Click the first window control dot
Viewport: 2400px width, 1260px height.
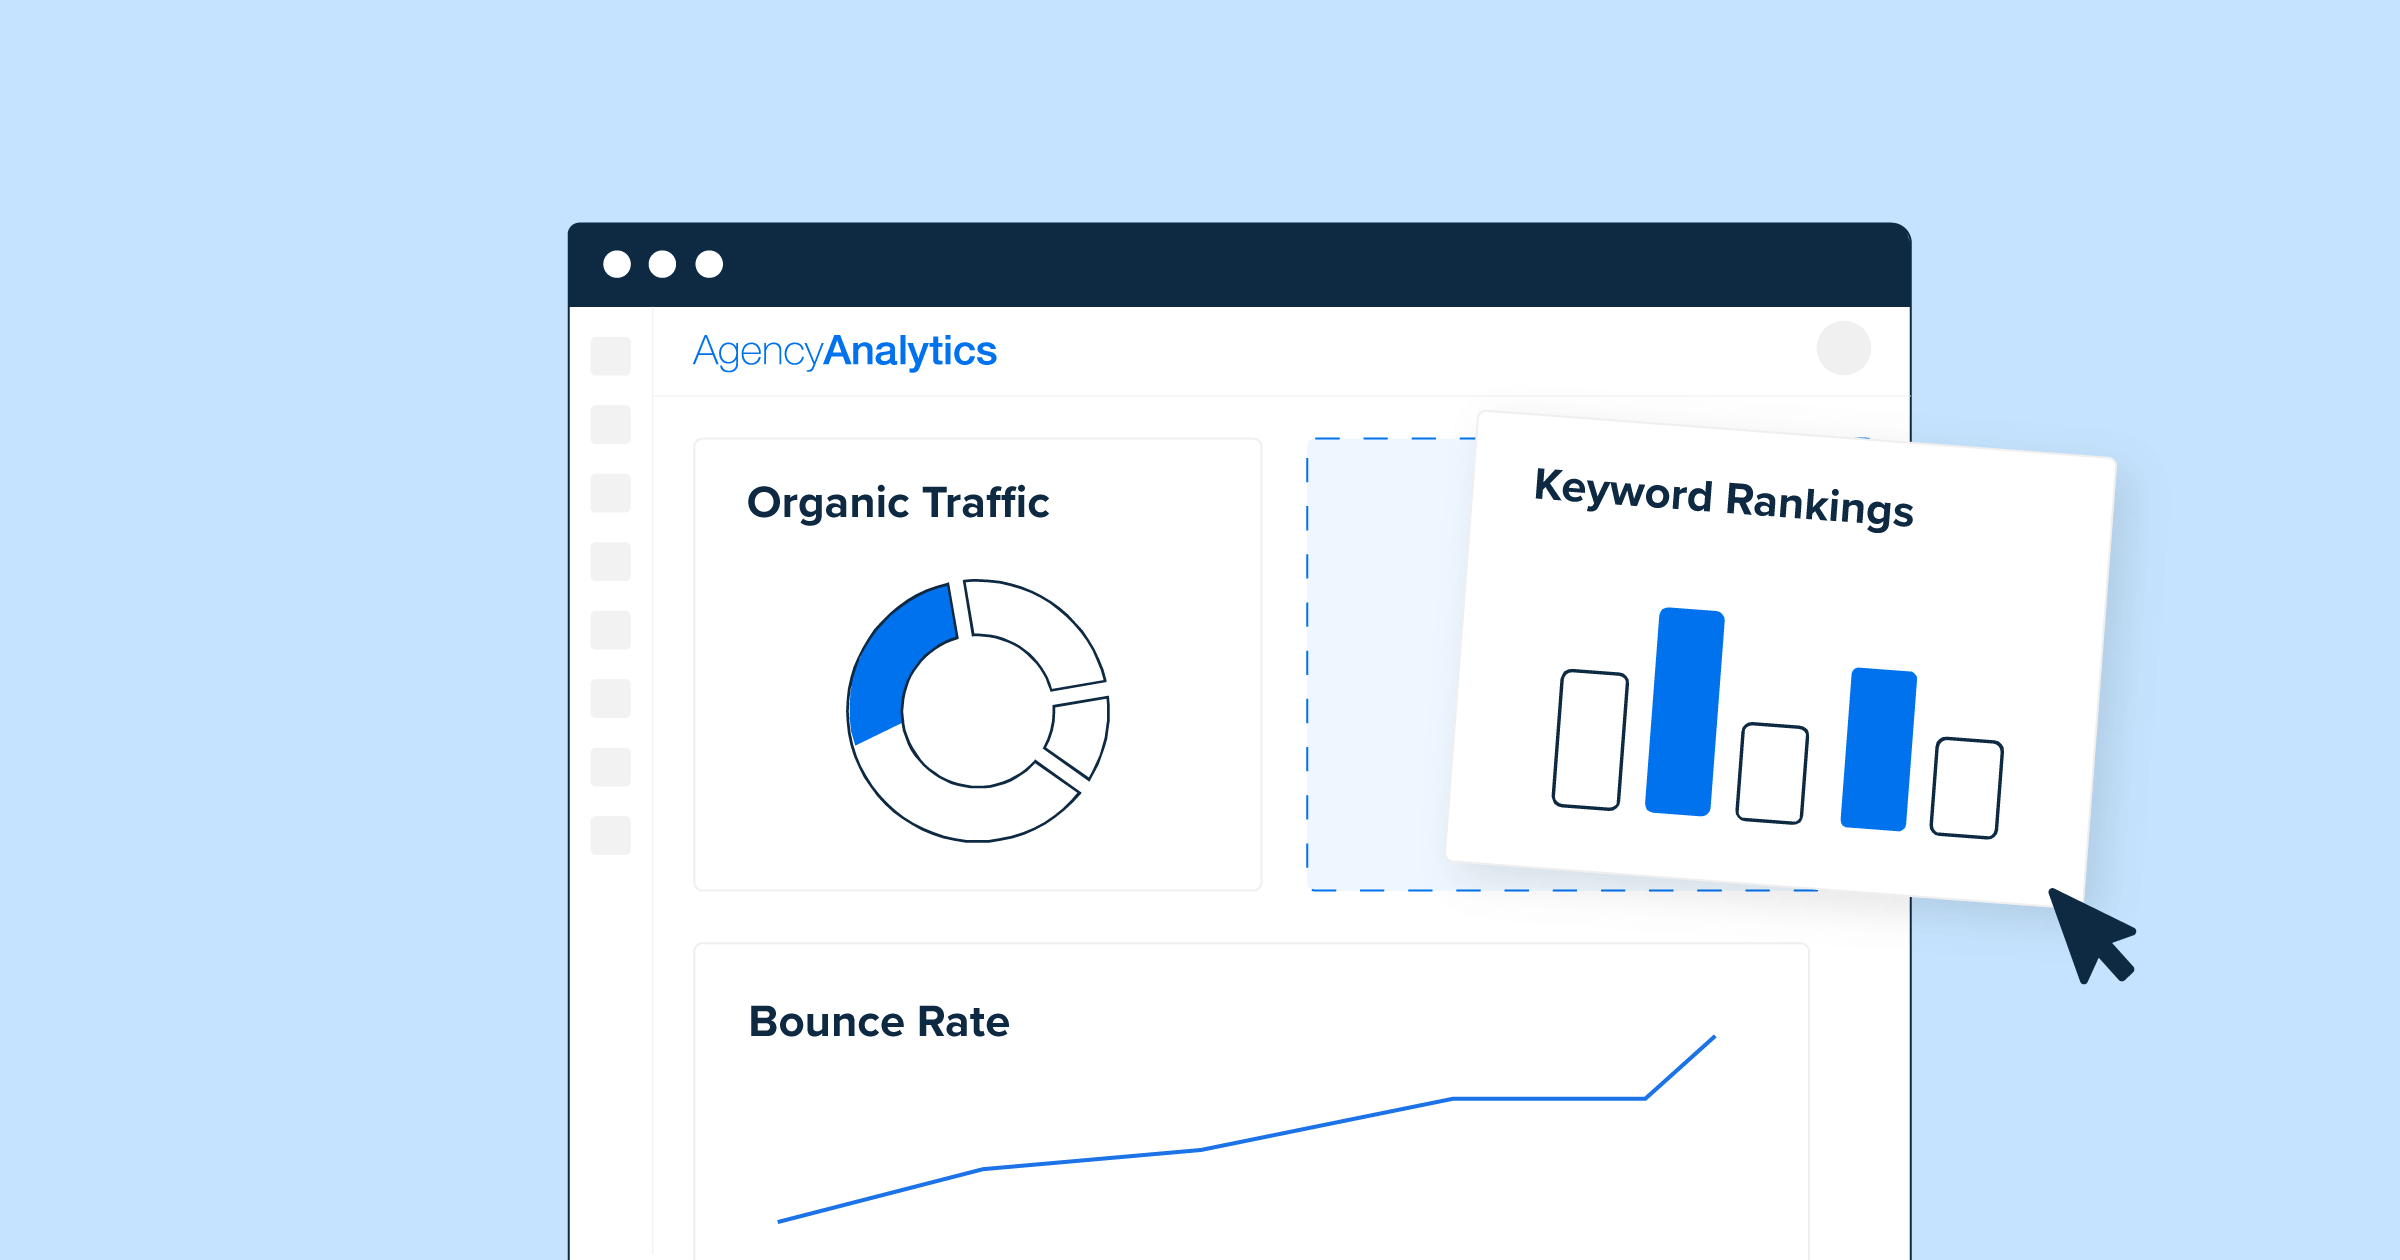tap(617, 264)
